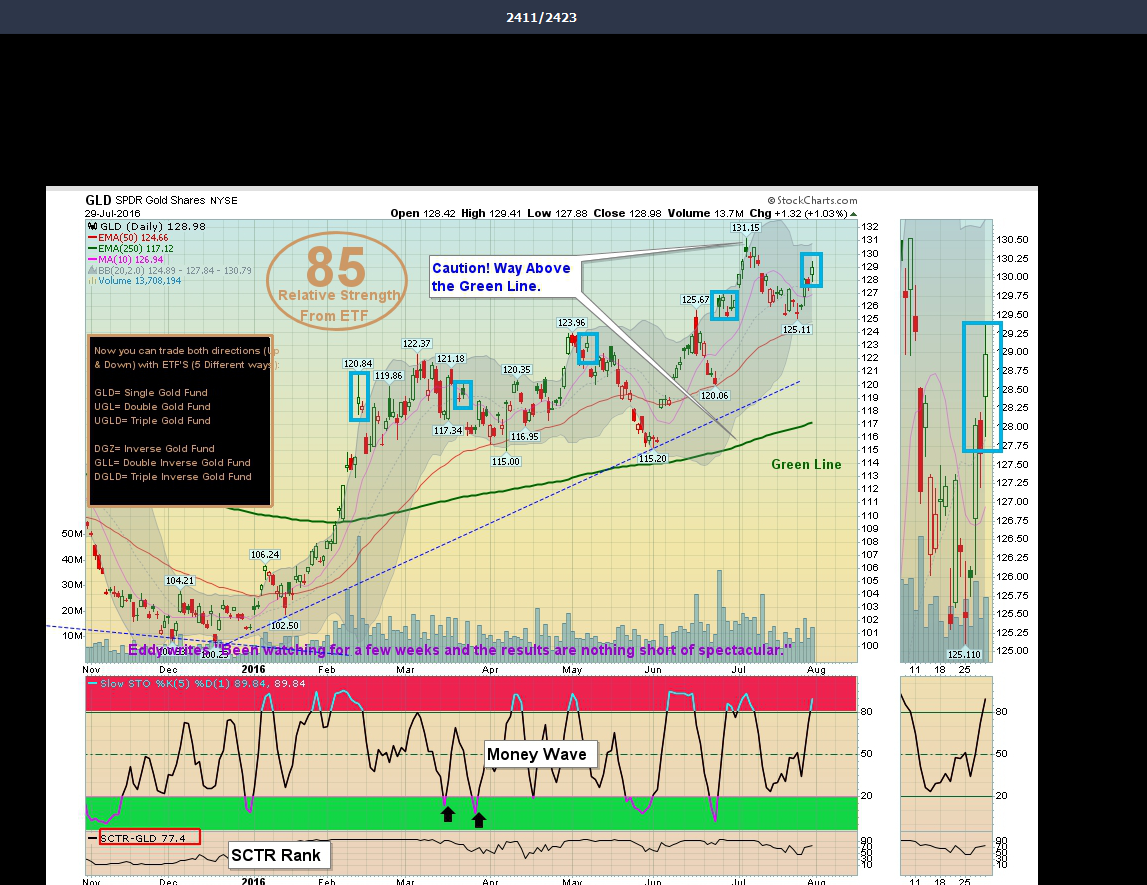The height and width of the screenshot is (885, 1147).
Task: Click the DGLD= Triple Inverse Gold Fund line
Action: pyautogui.click(x=173, y=476)
